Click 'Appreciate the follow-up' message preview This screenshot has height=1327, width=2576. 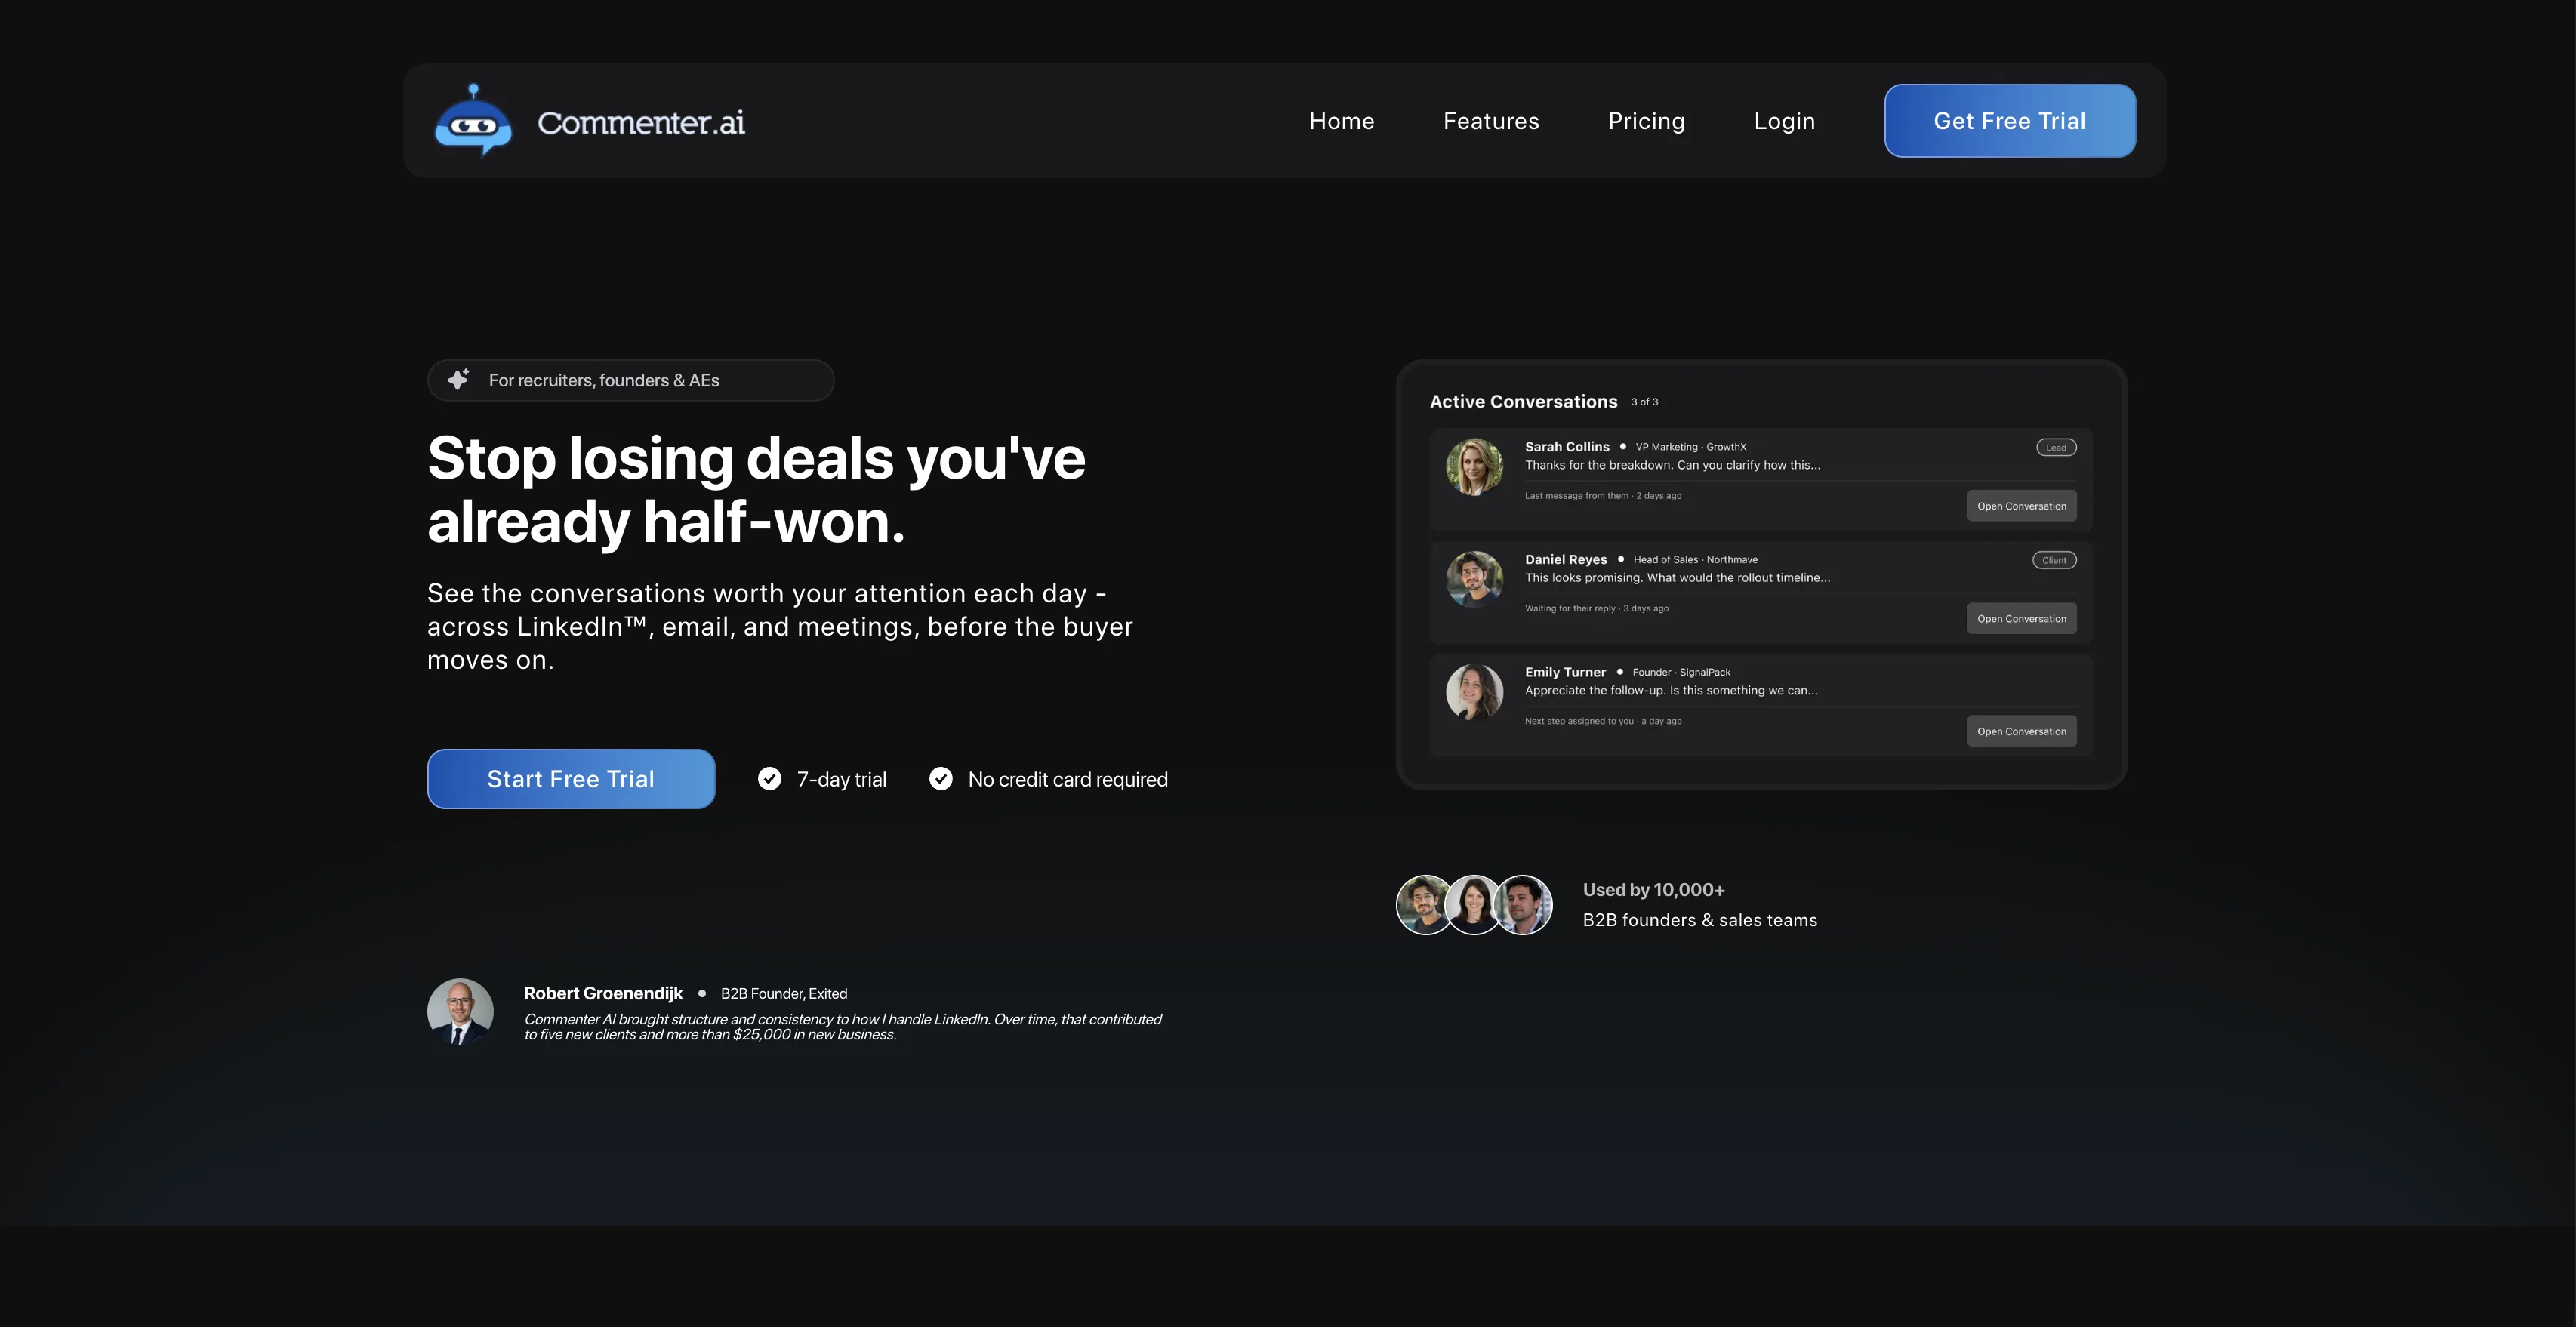point(1671,690)
